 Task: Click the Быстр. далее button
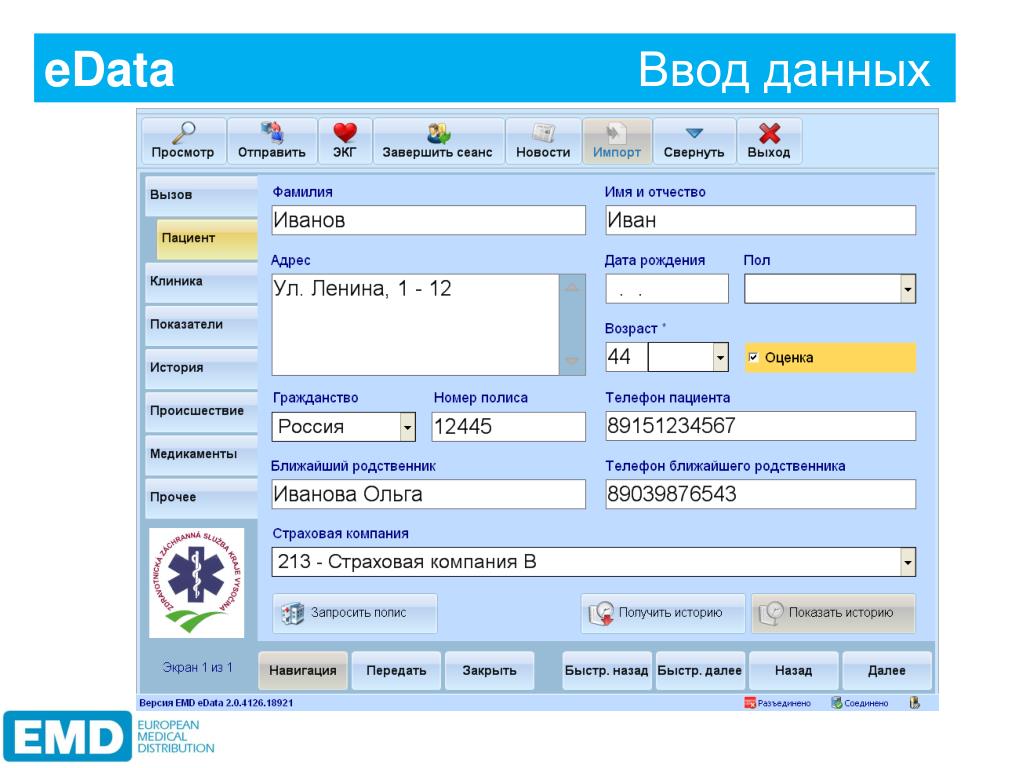(699, 671)
